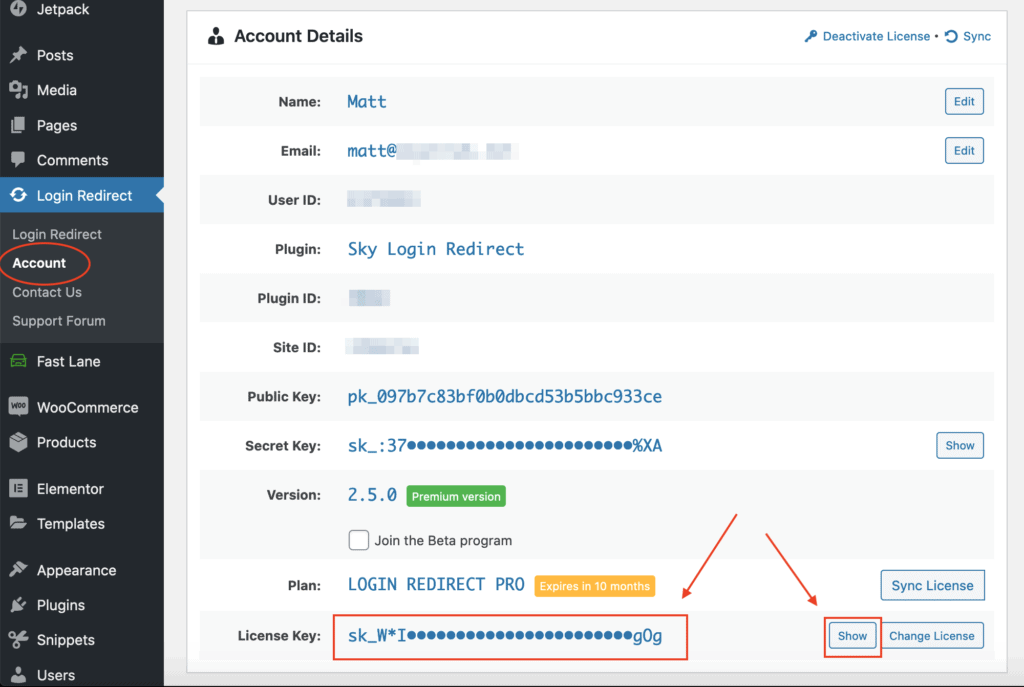Click the Fast Lane car icon

click(18, 362)
